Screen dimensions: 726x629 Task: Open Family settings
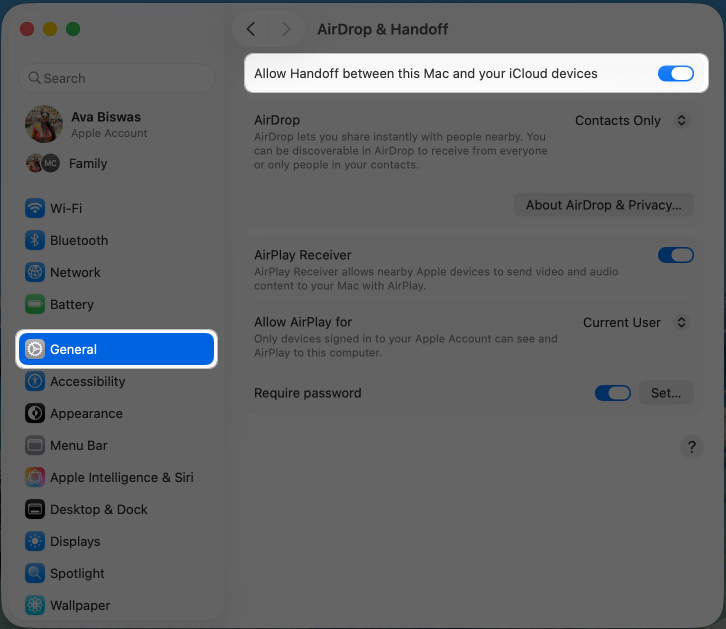(x=116, y=163)
